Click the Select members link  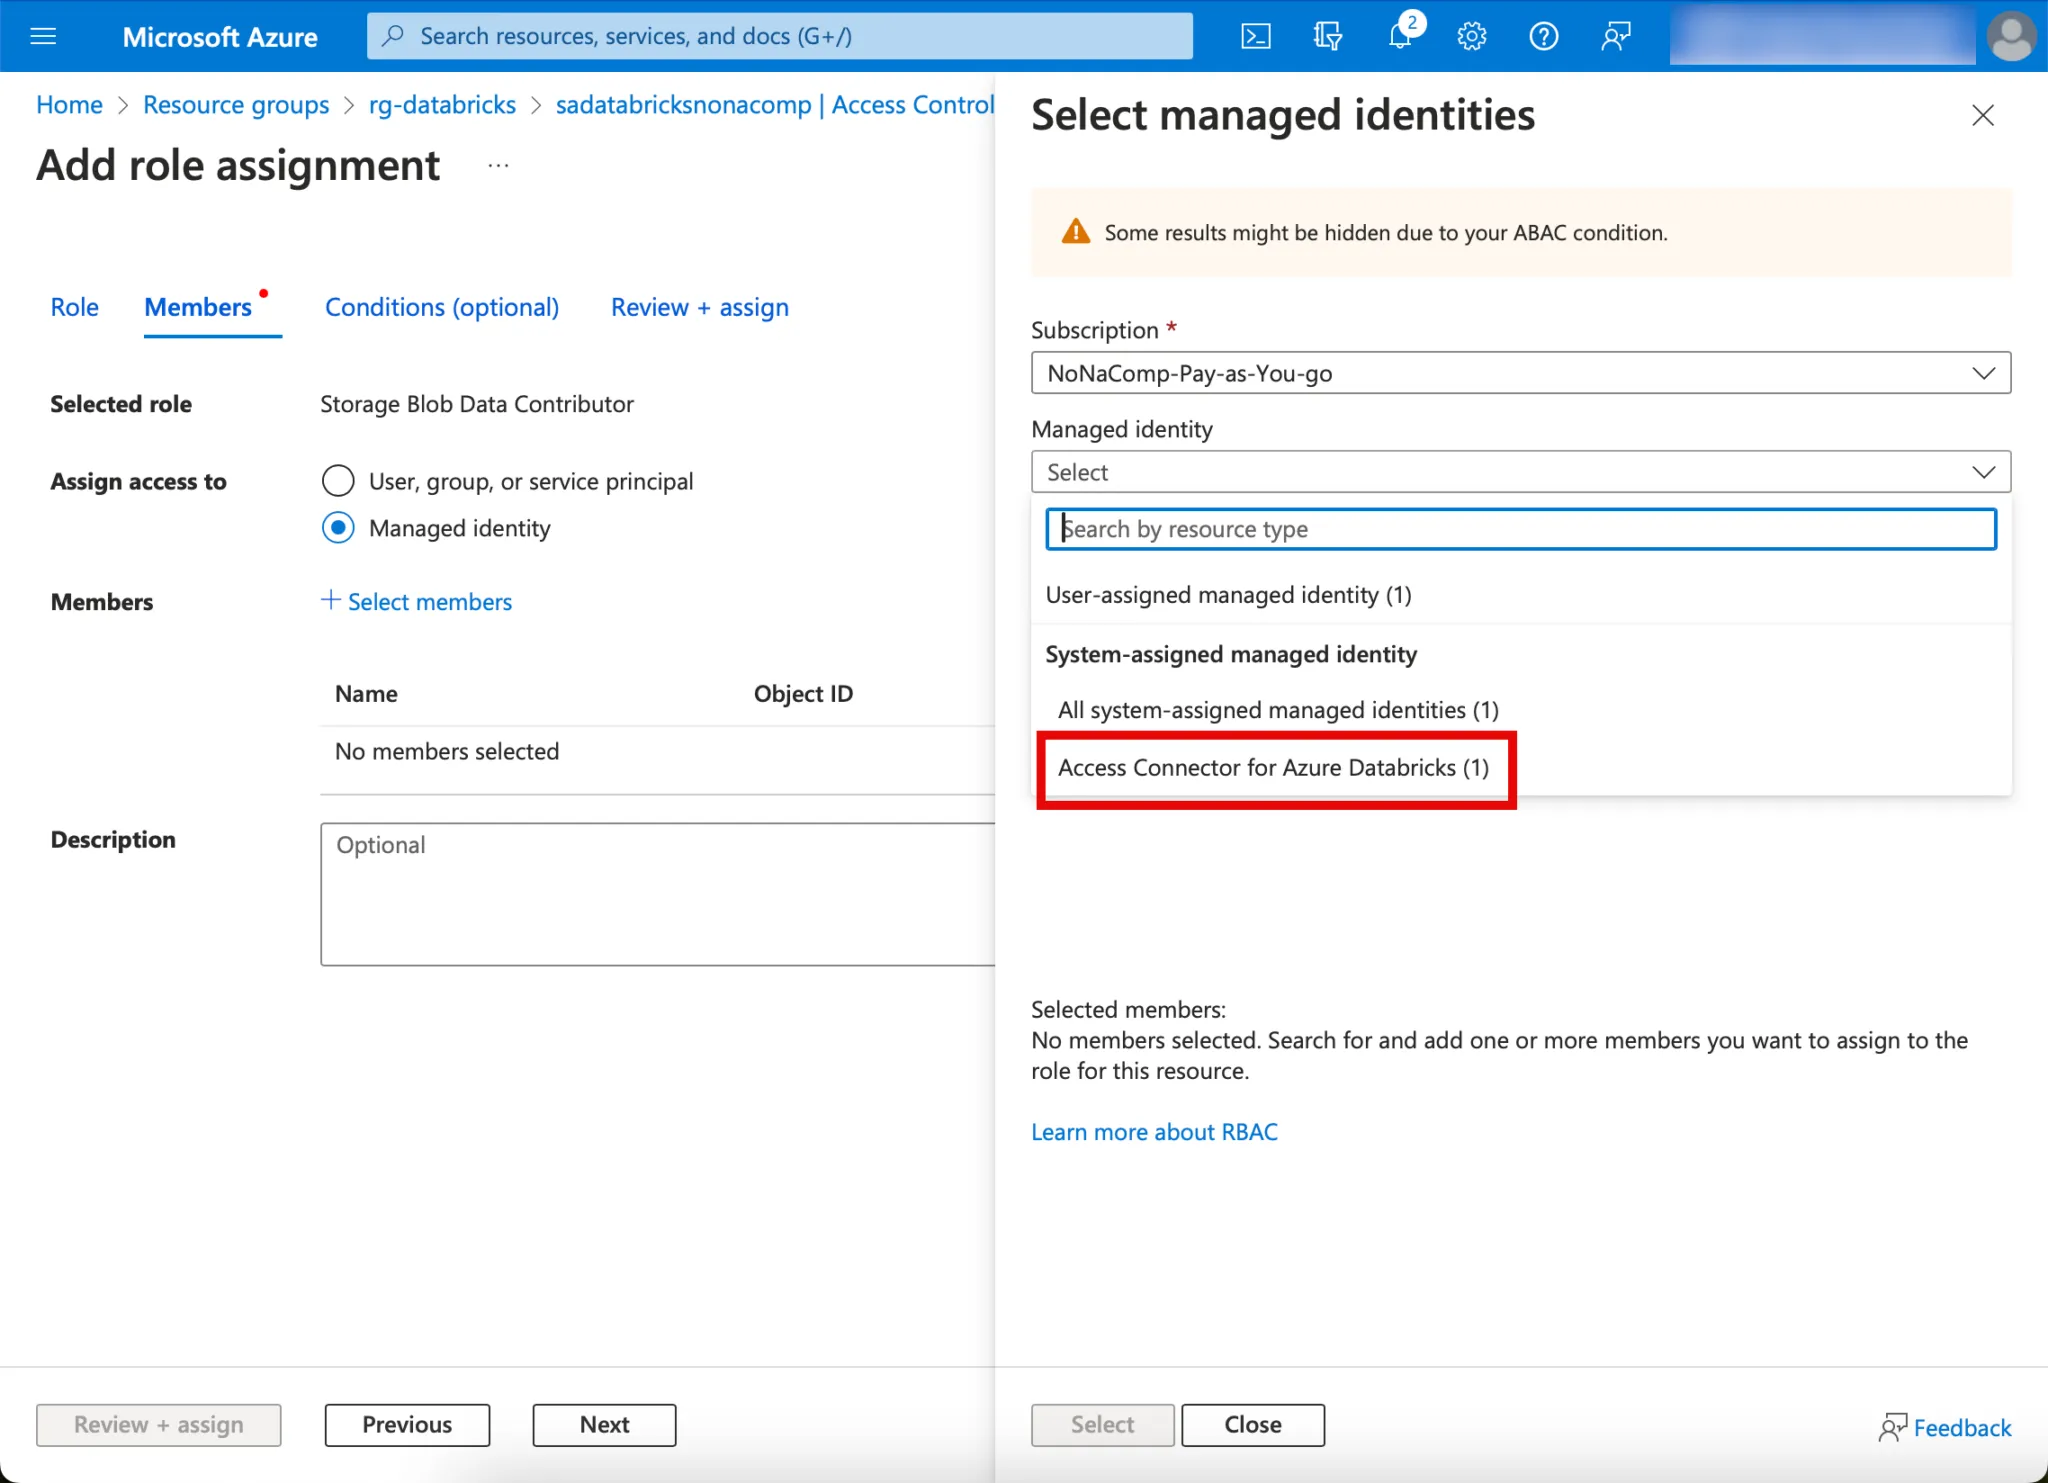[416, 602]
